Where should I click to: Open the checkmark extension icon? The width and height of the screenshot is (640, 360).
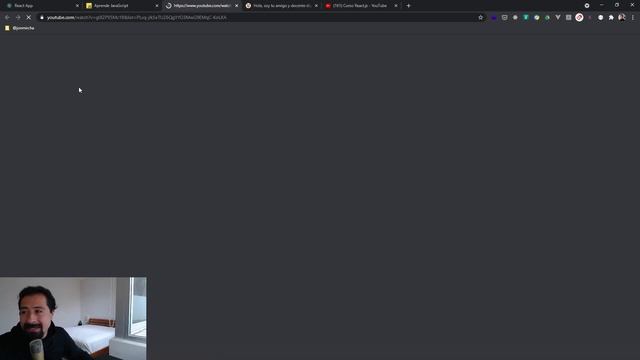[537, 18]
